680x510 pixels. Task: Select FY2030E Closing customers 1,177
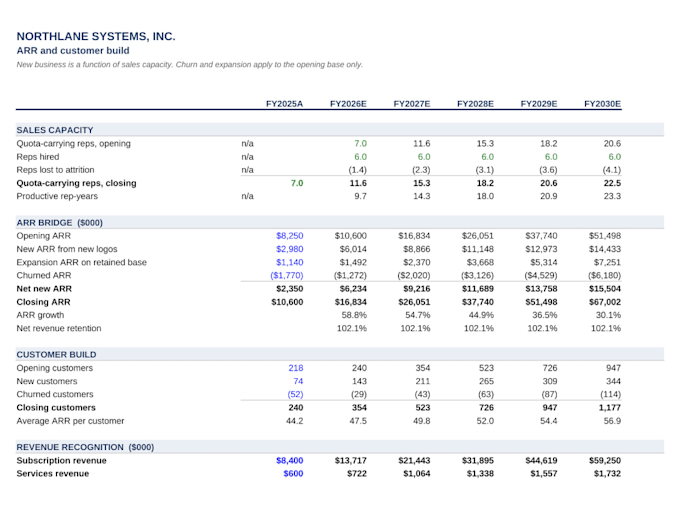click(x=609, y=408)
